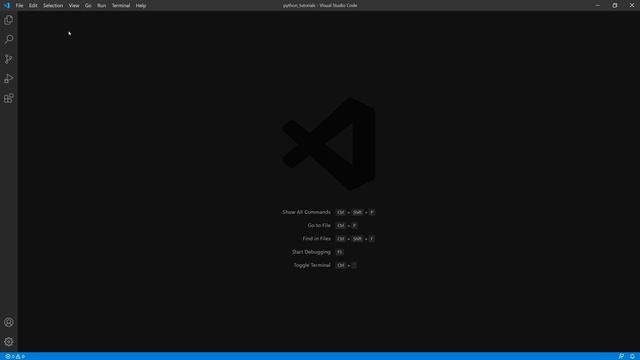The width and height of the screenshot is (640, 360).
Task: Close the Visual Studio Code window
Action: click(631, 5)
